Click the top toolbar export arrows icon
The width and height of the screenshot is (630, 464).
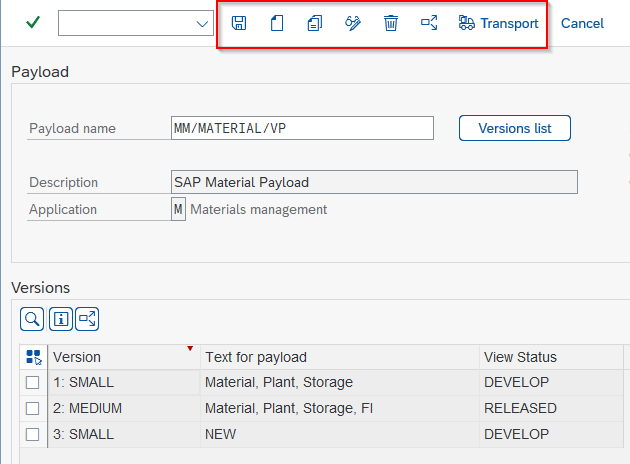click(x=429, y=23)
